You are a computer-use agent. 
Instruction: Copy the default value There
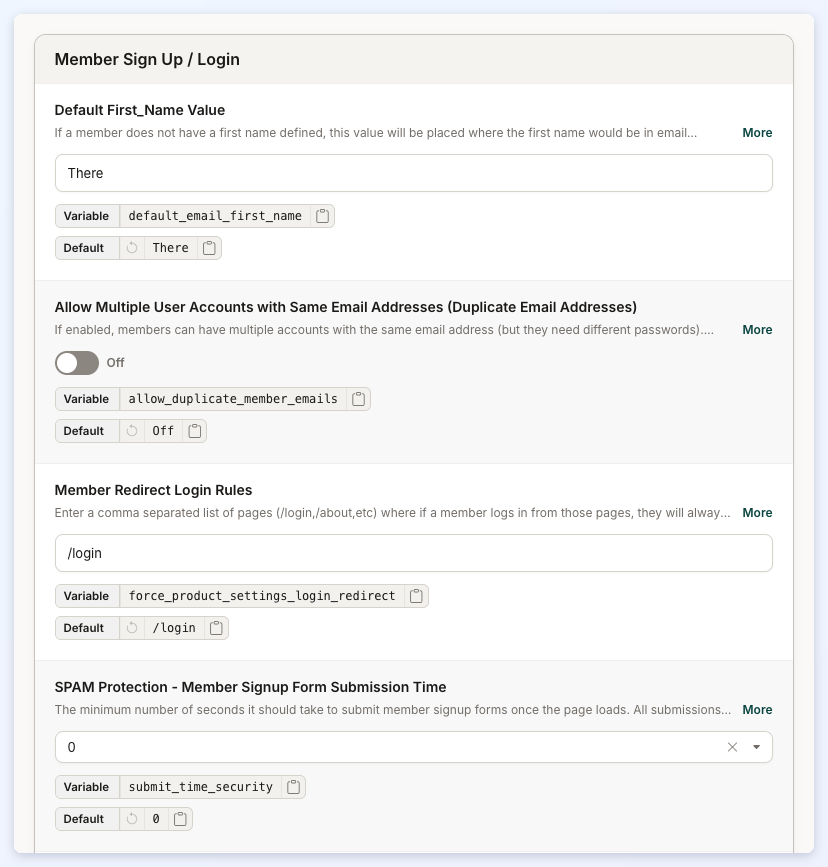[209, 248]
